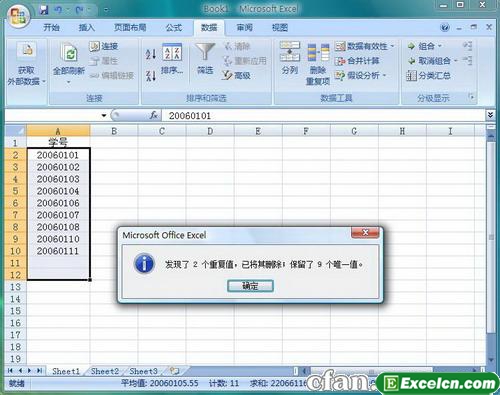Go to first sheet navigation arrow

tap(10, 370)
